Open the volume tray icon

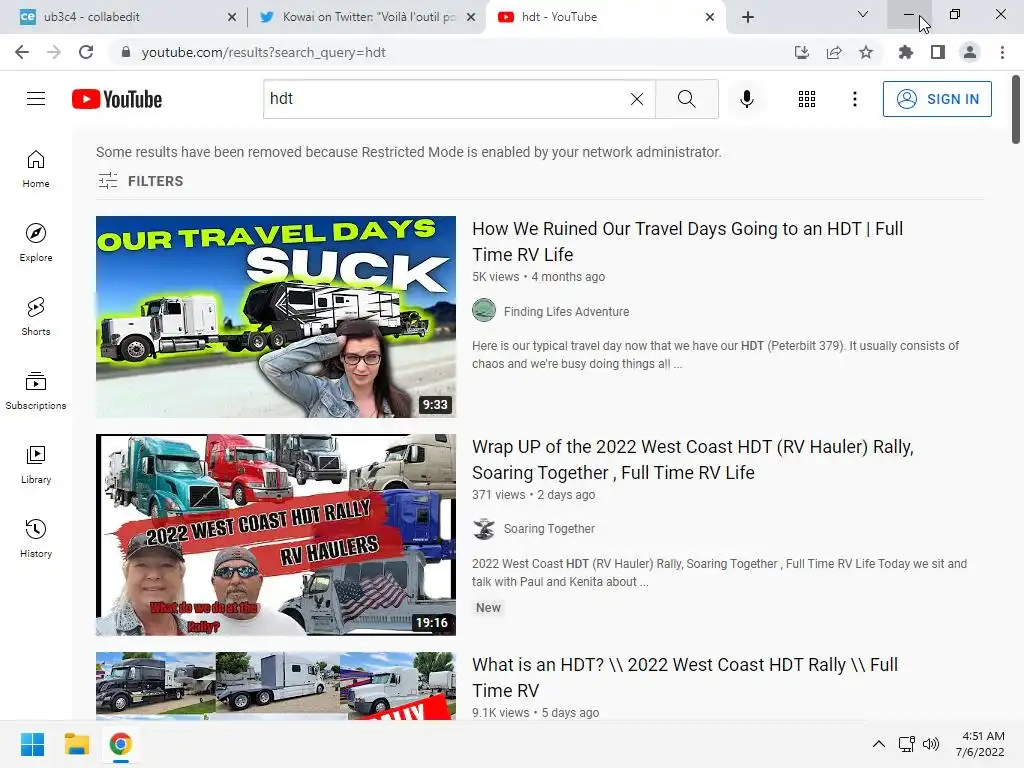tap(931, 744)
